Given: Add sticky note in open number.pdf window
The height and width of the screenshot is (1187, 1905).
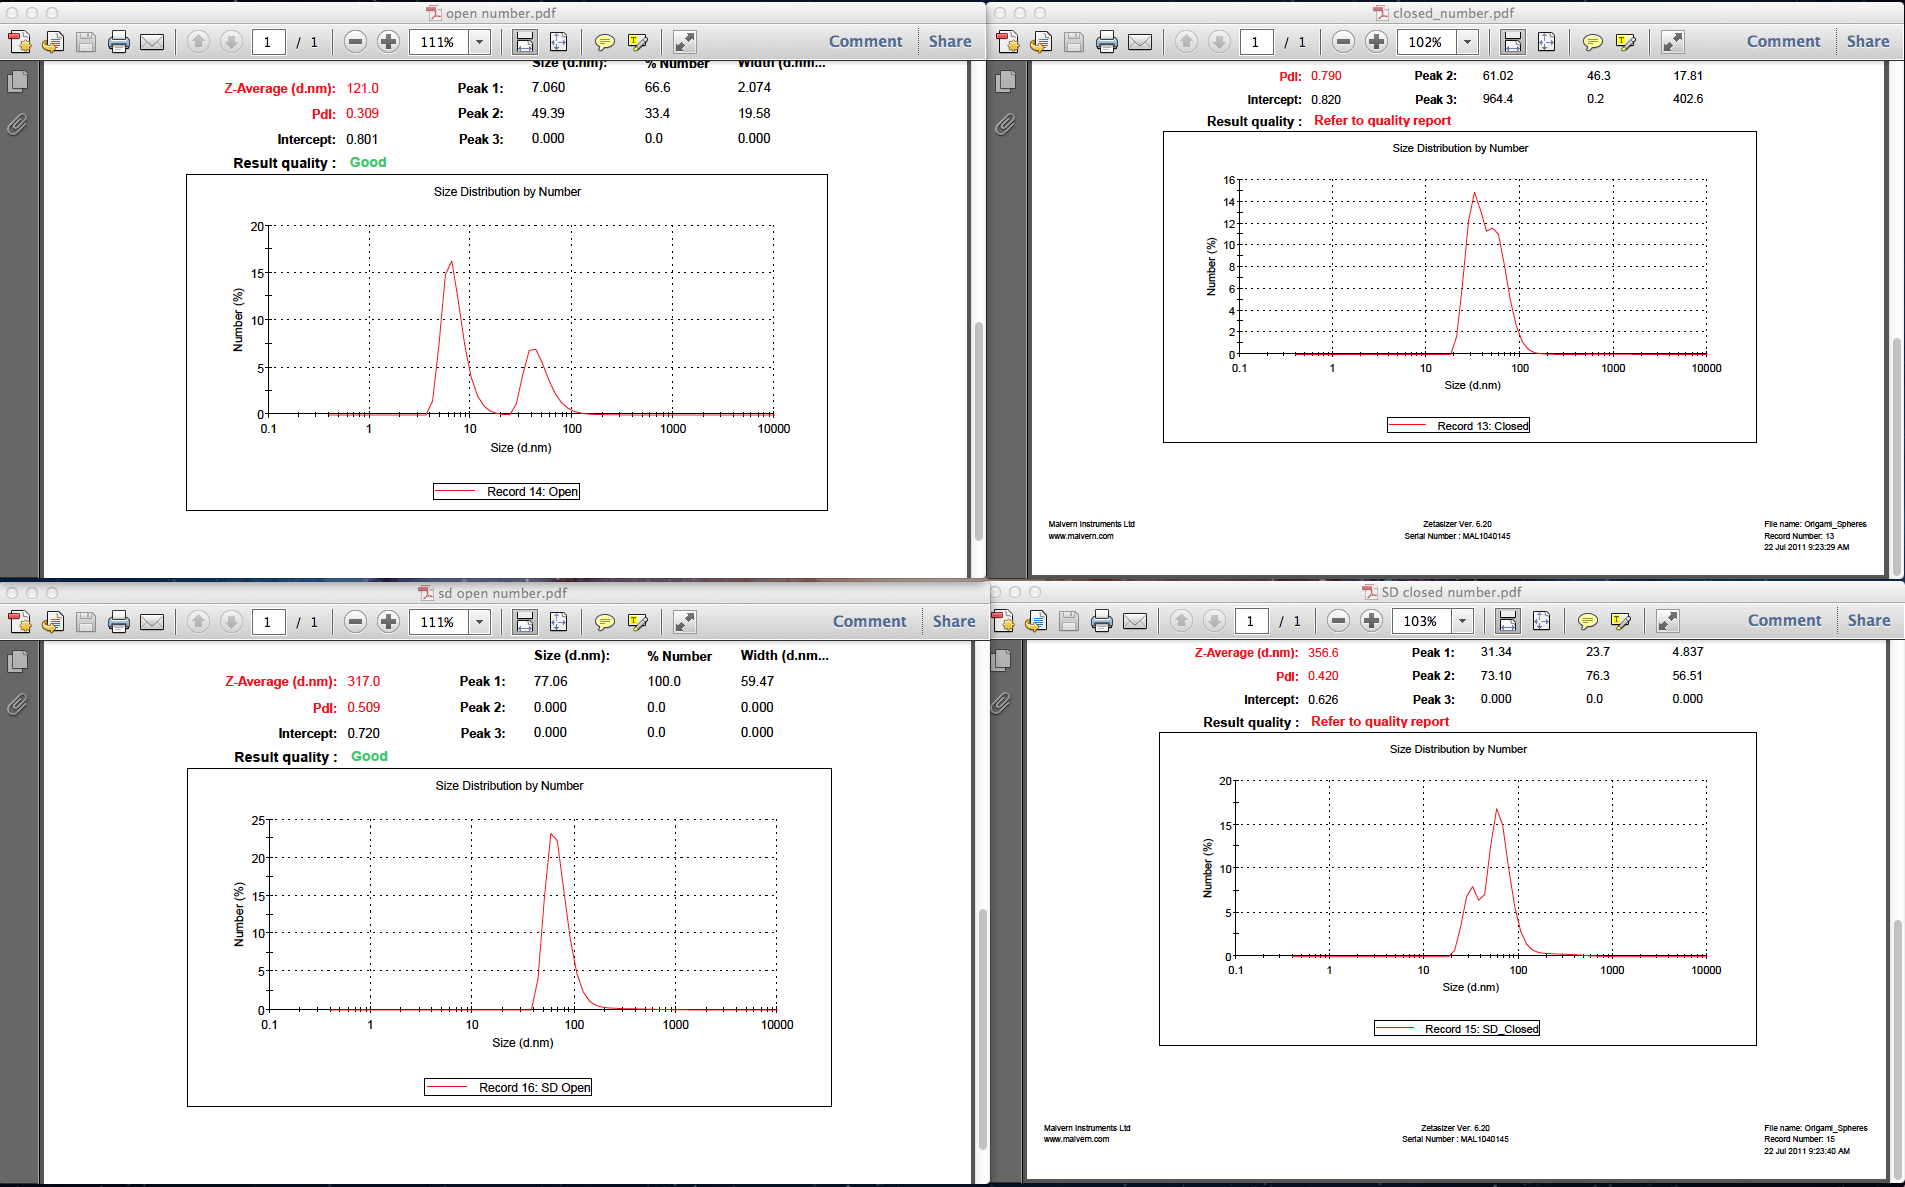Looking at the screenshot, I should click(x=604, y=42).
